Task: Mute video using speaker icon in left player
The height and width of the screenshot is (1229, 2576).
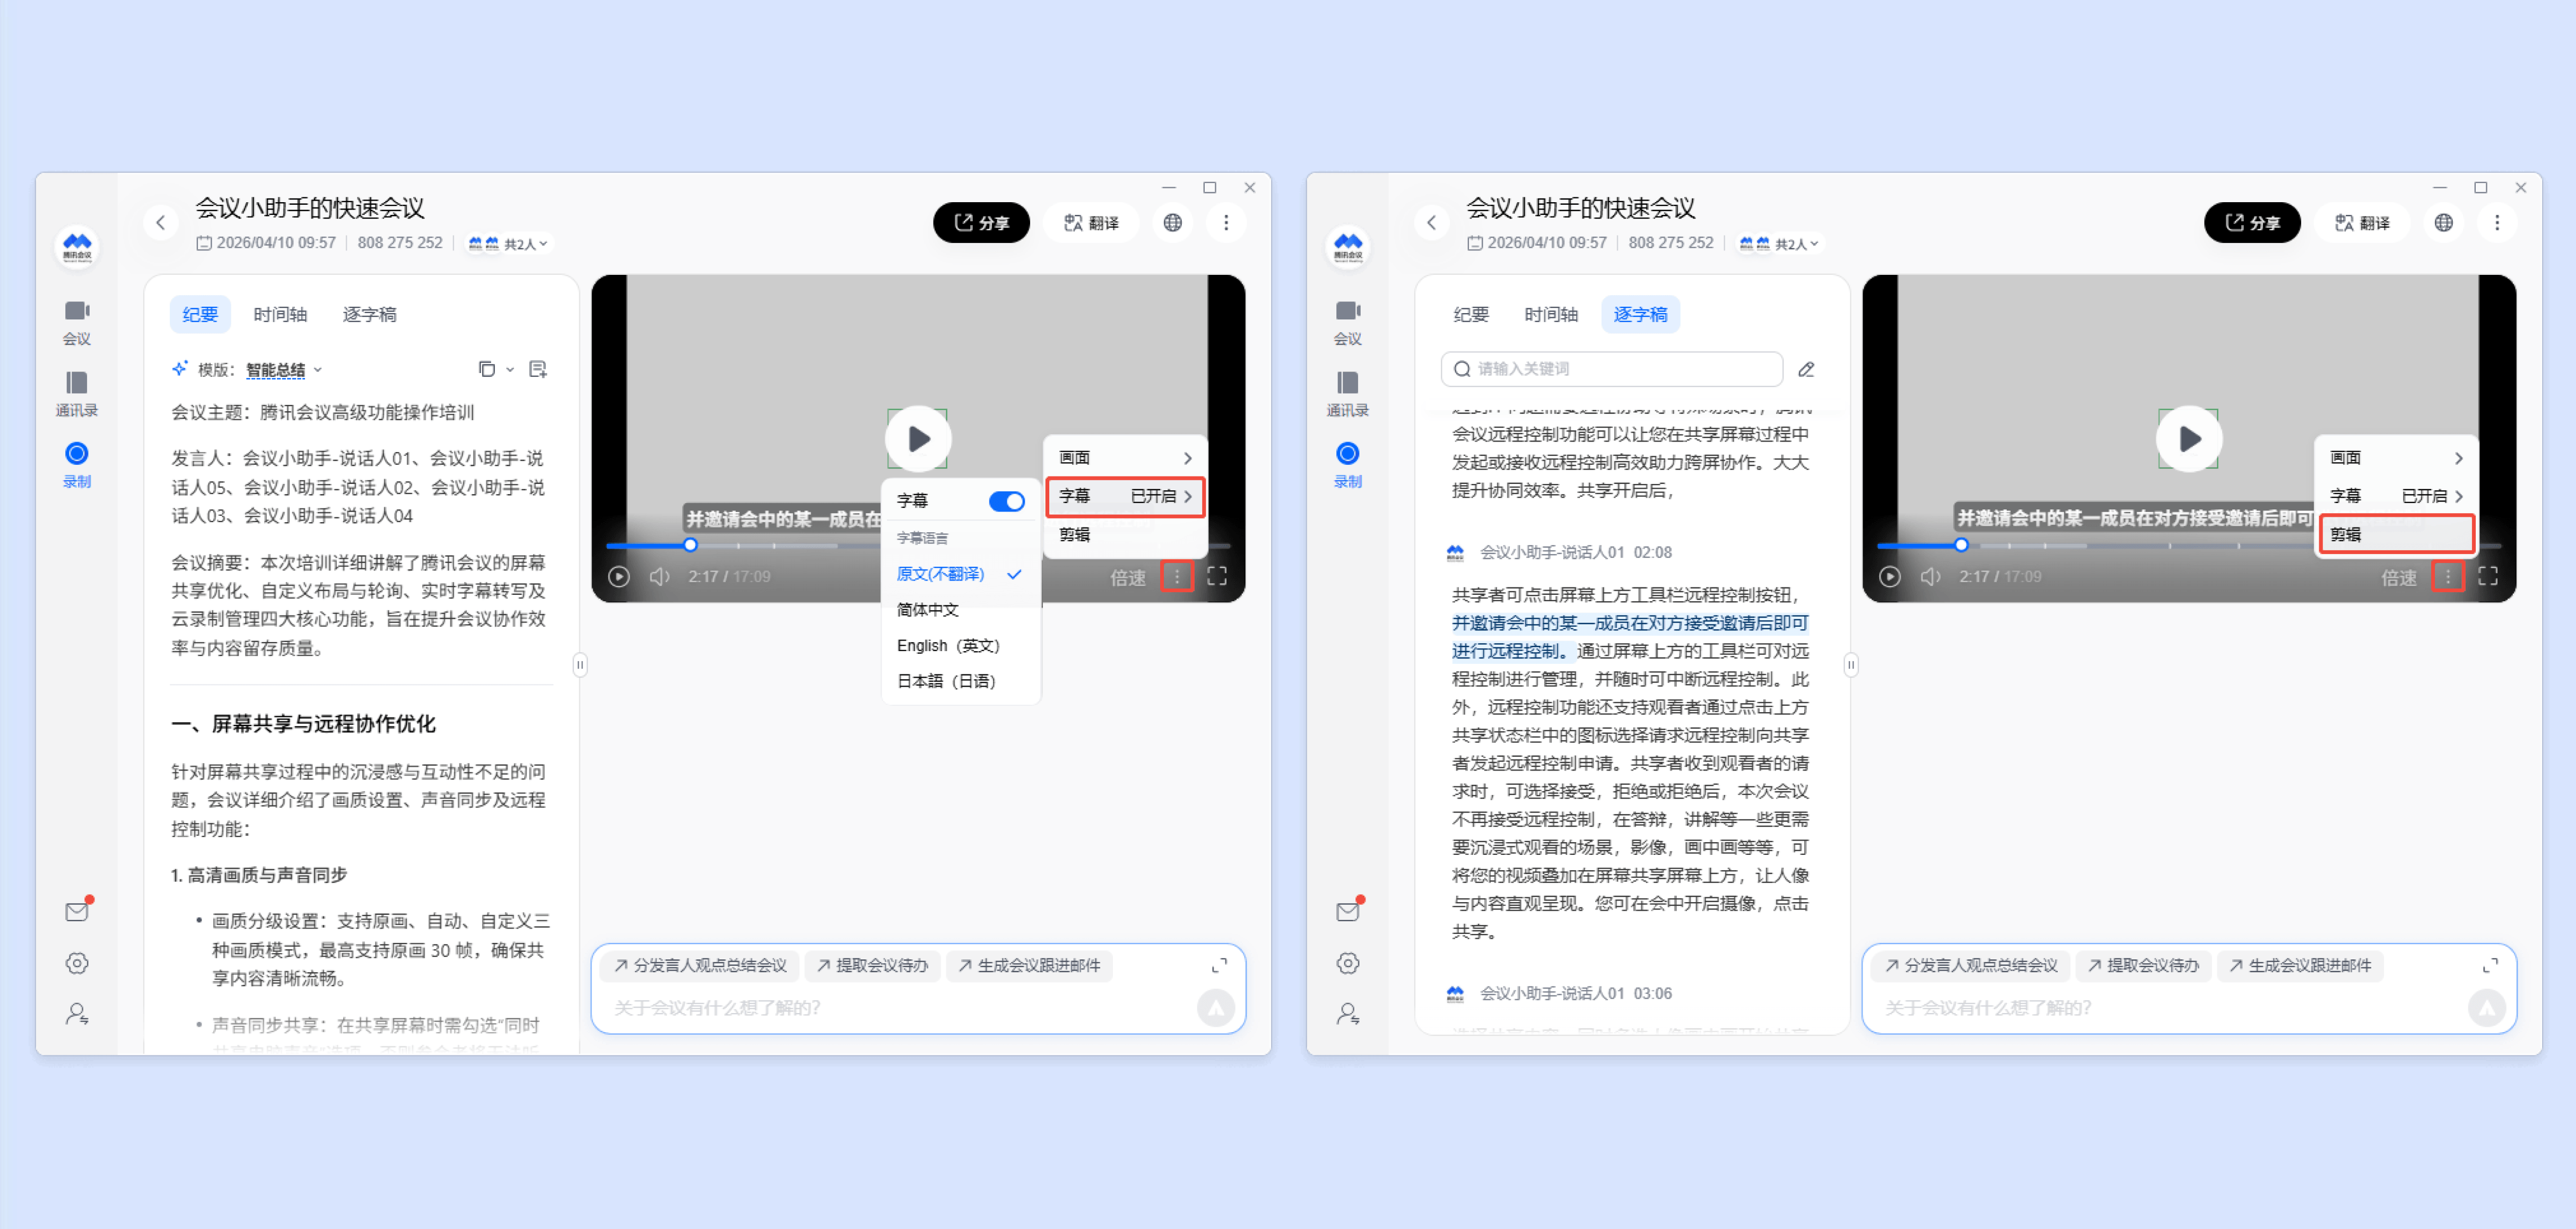Action: [x=660, y=576]
